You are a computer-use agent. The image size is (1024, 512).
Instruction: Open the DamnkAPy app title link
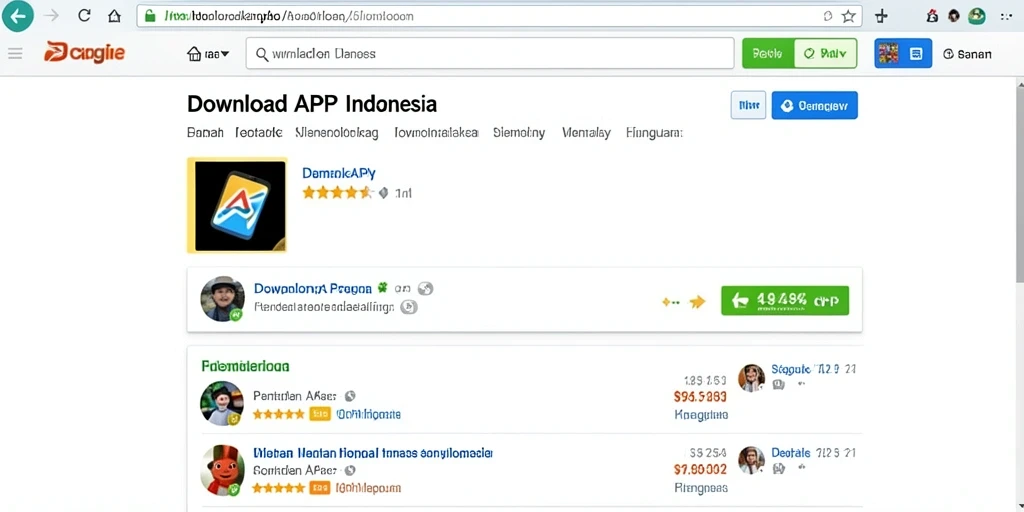pyautogui.click(x=338, y=173)
